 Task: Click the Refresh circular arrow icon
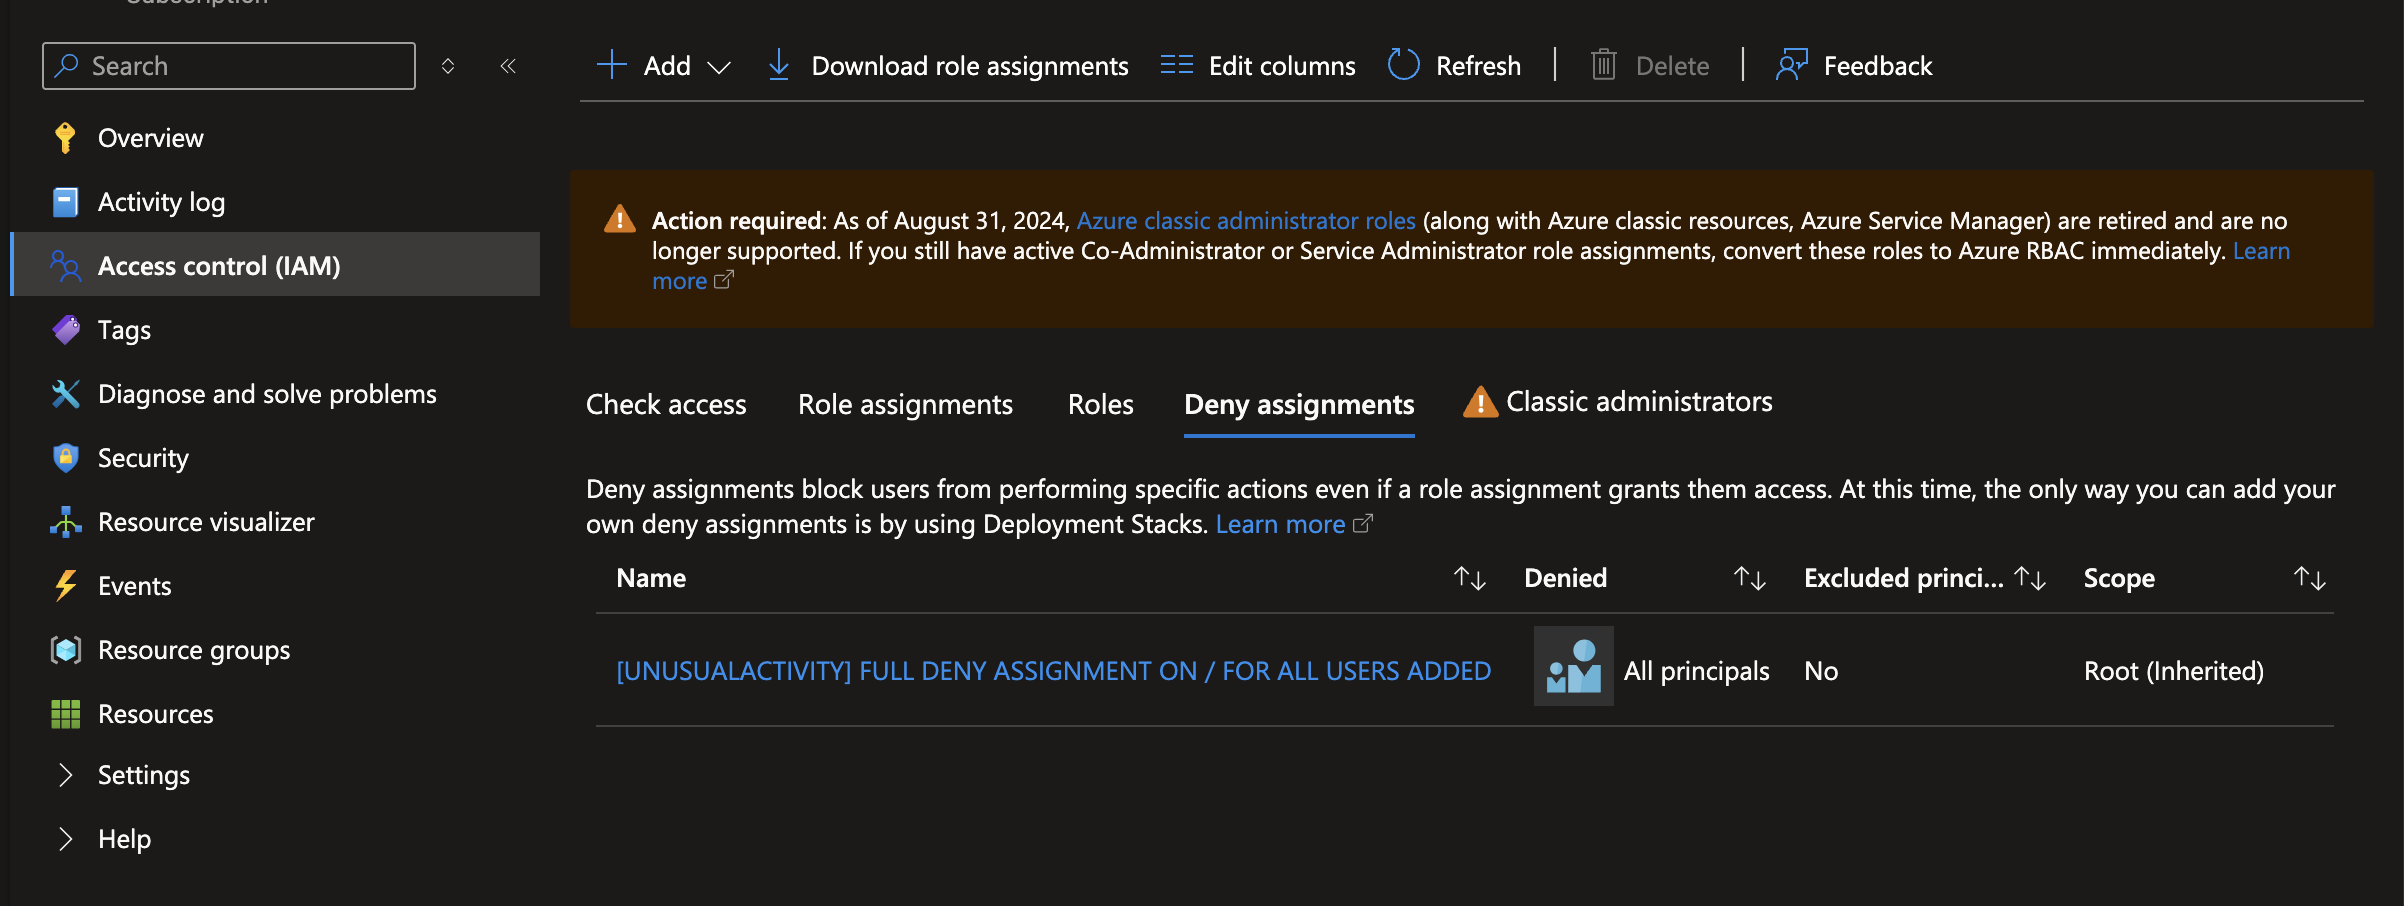[1404, 65]
